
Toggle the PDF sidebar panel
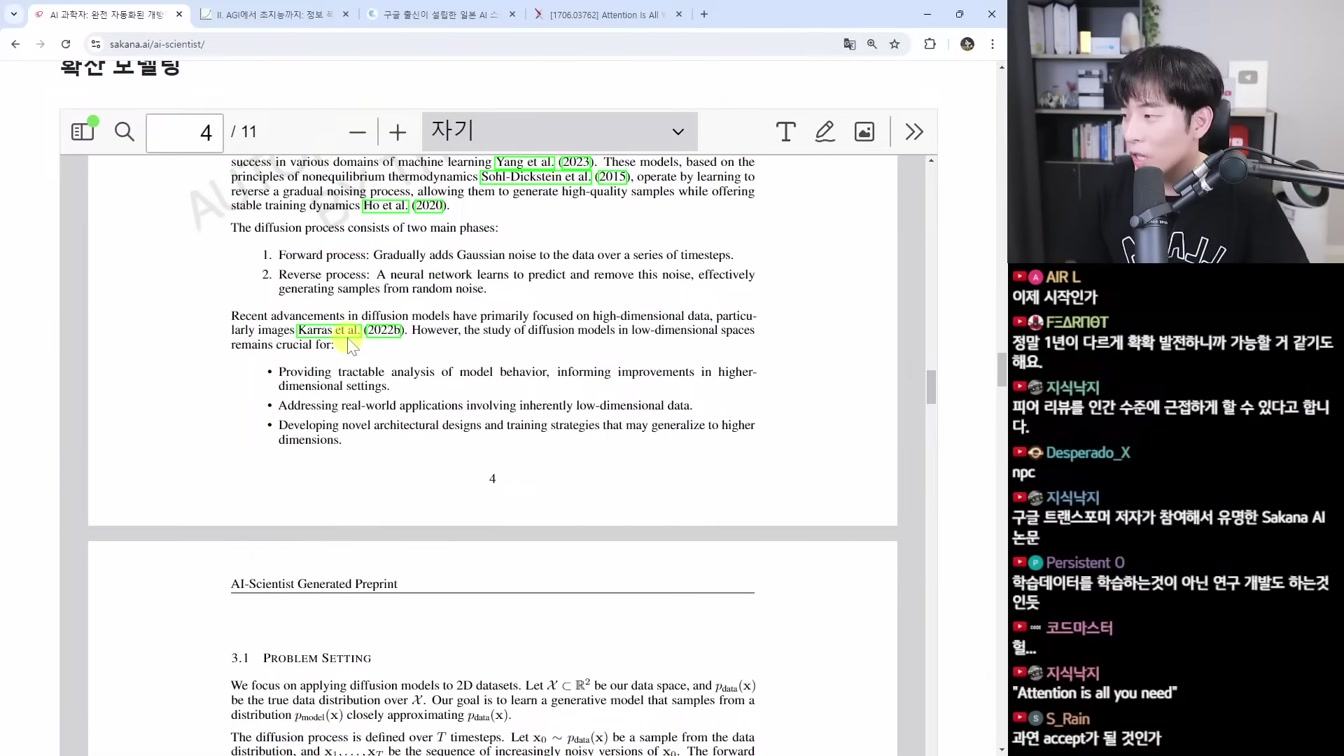[x=83, y=132]
